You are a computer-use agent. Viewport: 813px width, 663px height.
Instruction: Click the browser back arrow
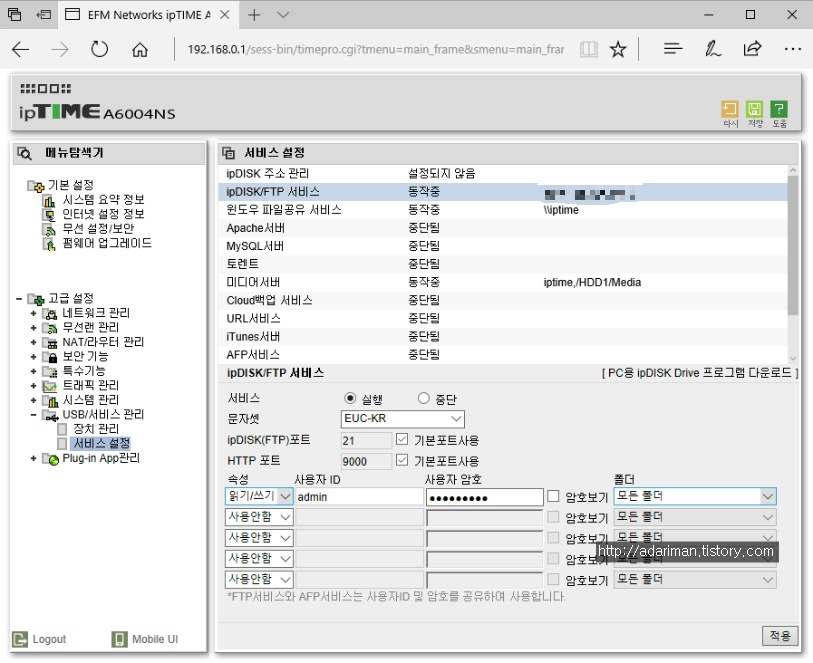(21, 49)
